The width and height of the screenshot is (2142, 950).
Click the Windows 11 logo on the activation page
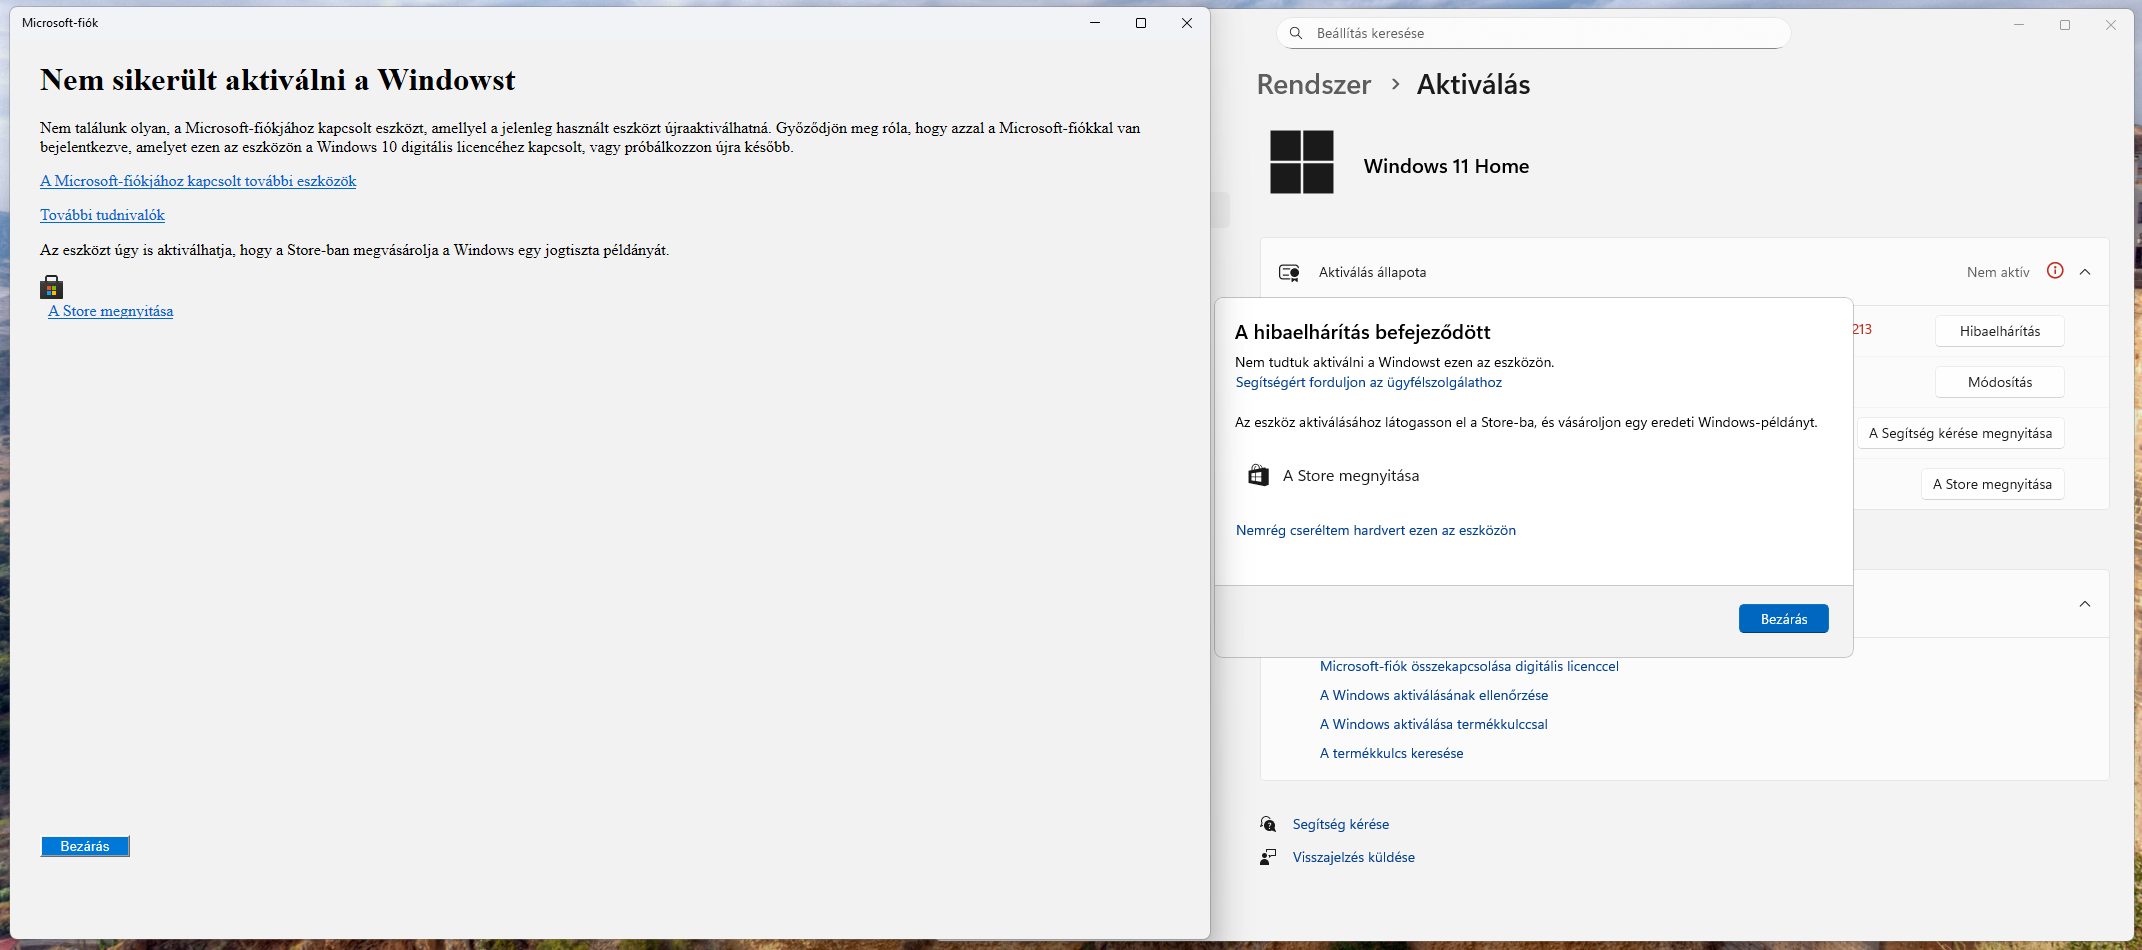pyautogui.click(x=1302, y=162)
